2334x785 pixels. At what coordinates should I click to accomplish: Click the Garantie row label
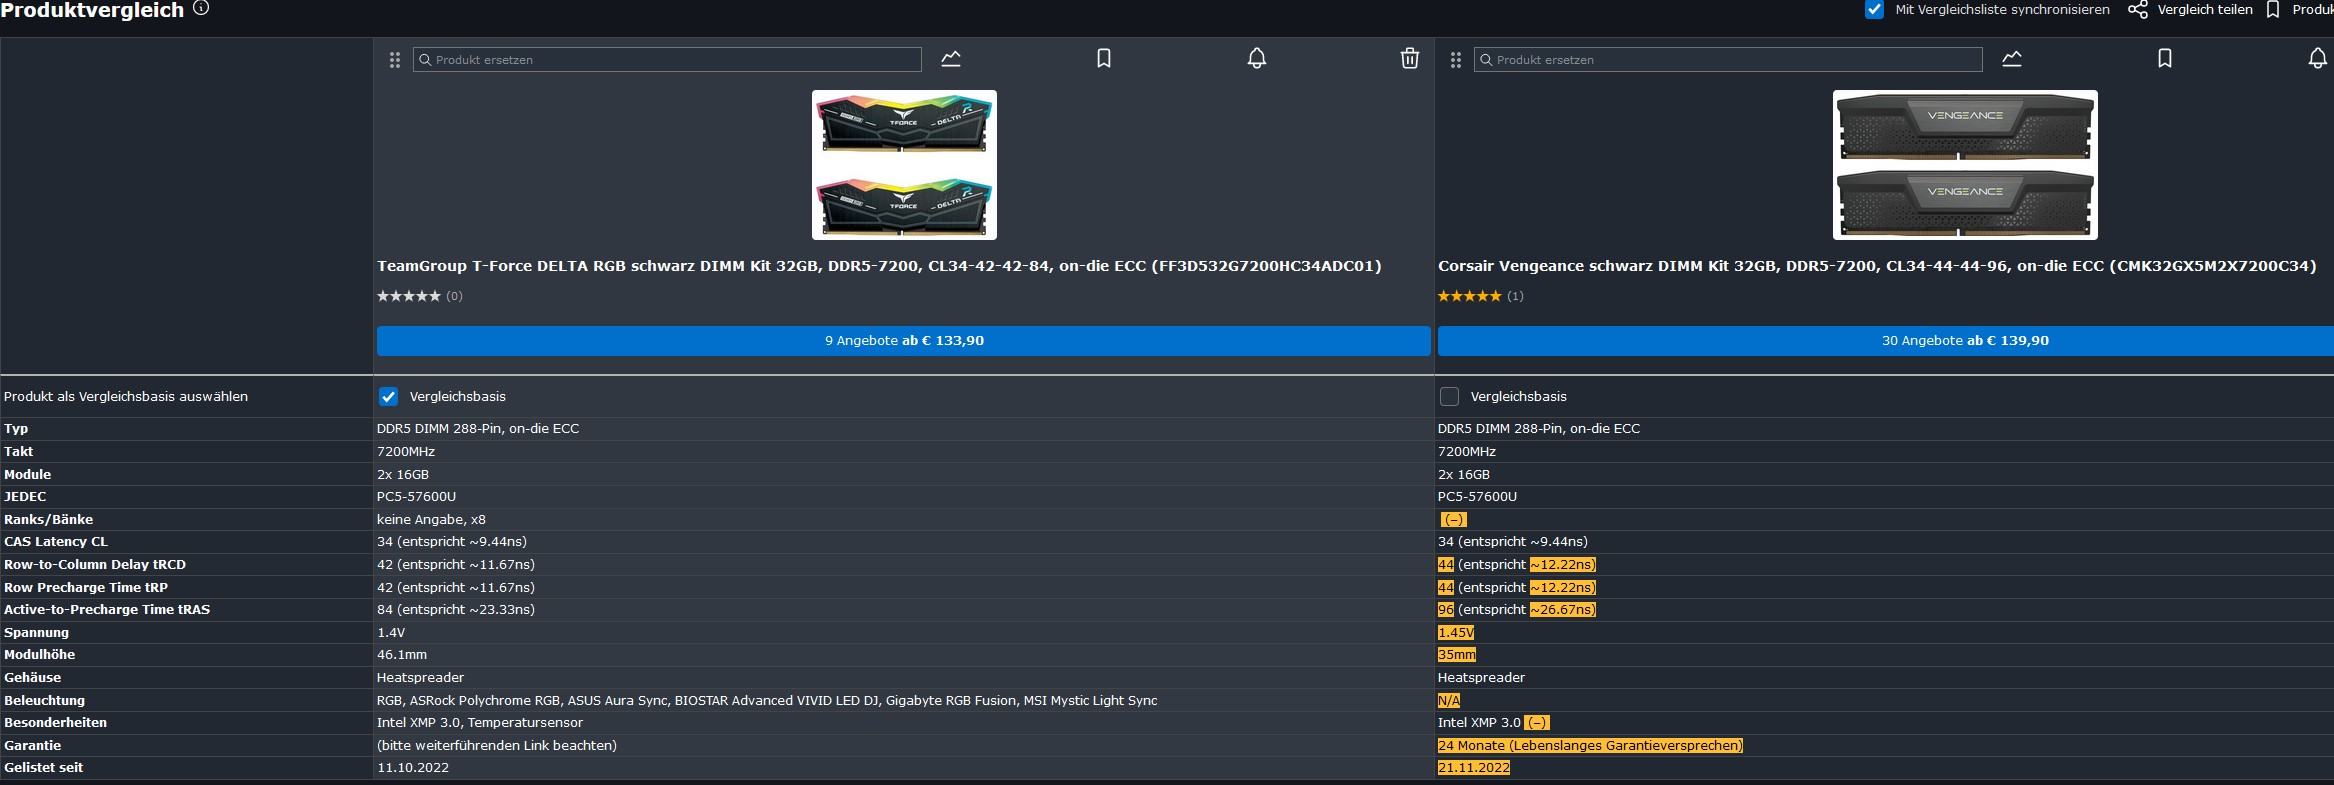[33, 746]
